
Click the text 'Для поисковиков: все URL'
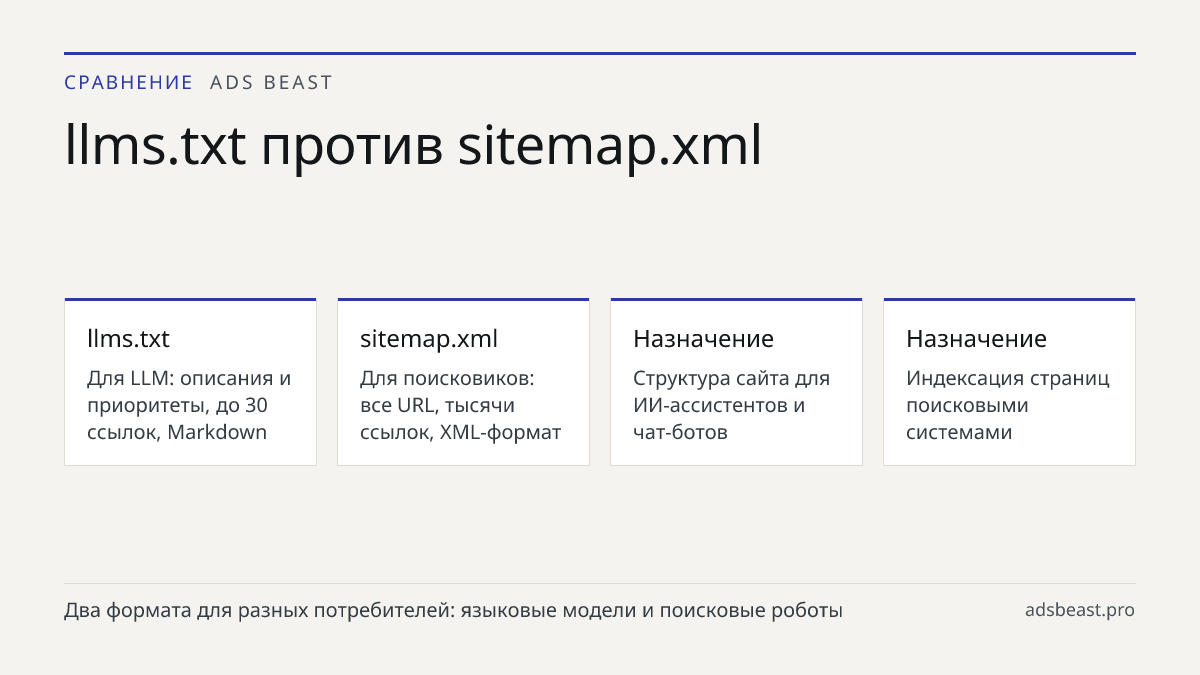(x=460, y=405)
